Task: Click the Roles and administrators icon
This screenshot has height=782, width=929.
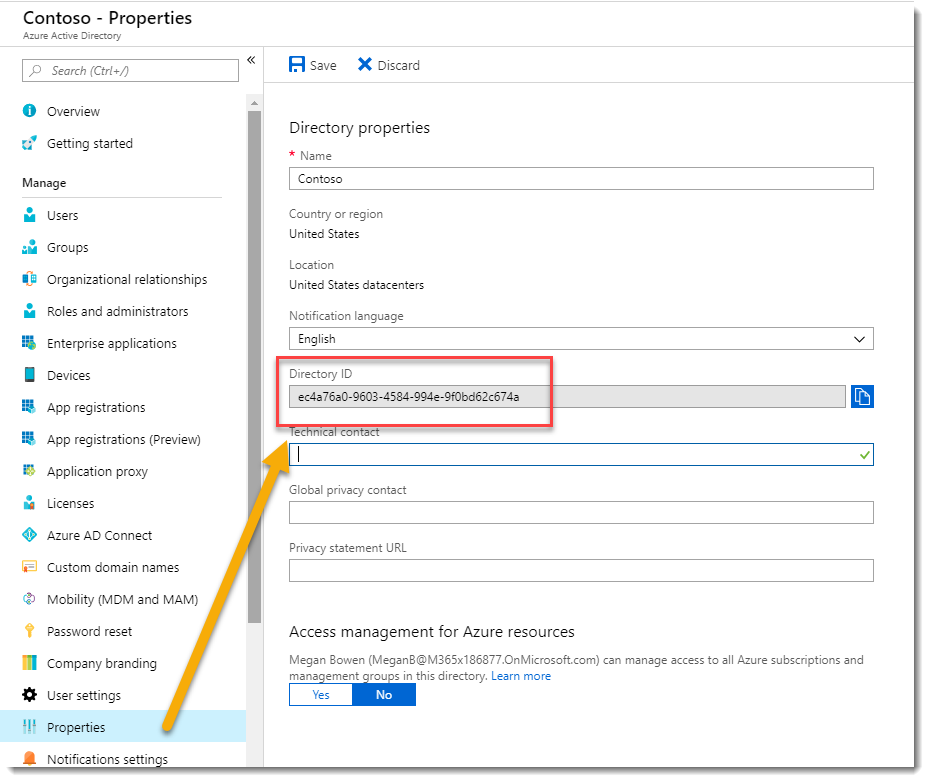Action: click(29, 311)
